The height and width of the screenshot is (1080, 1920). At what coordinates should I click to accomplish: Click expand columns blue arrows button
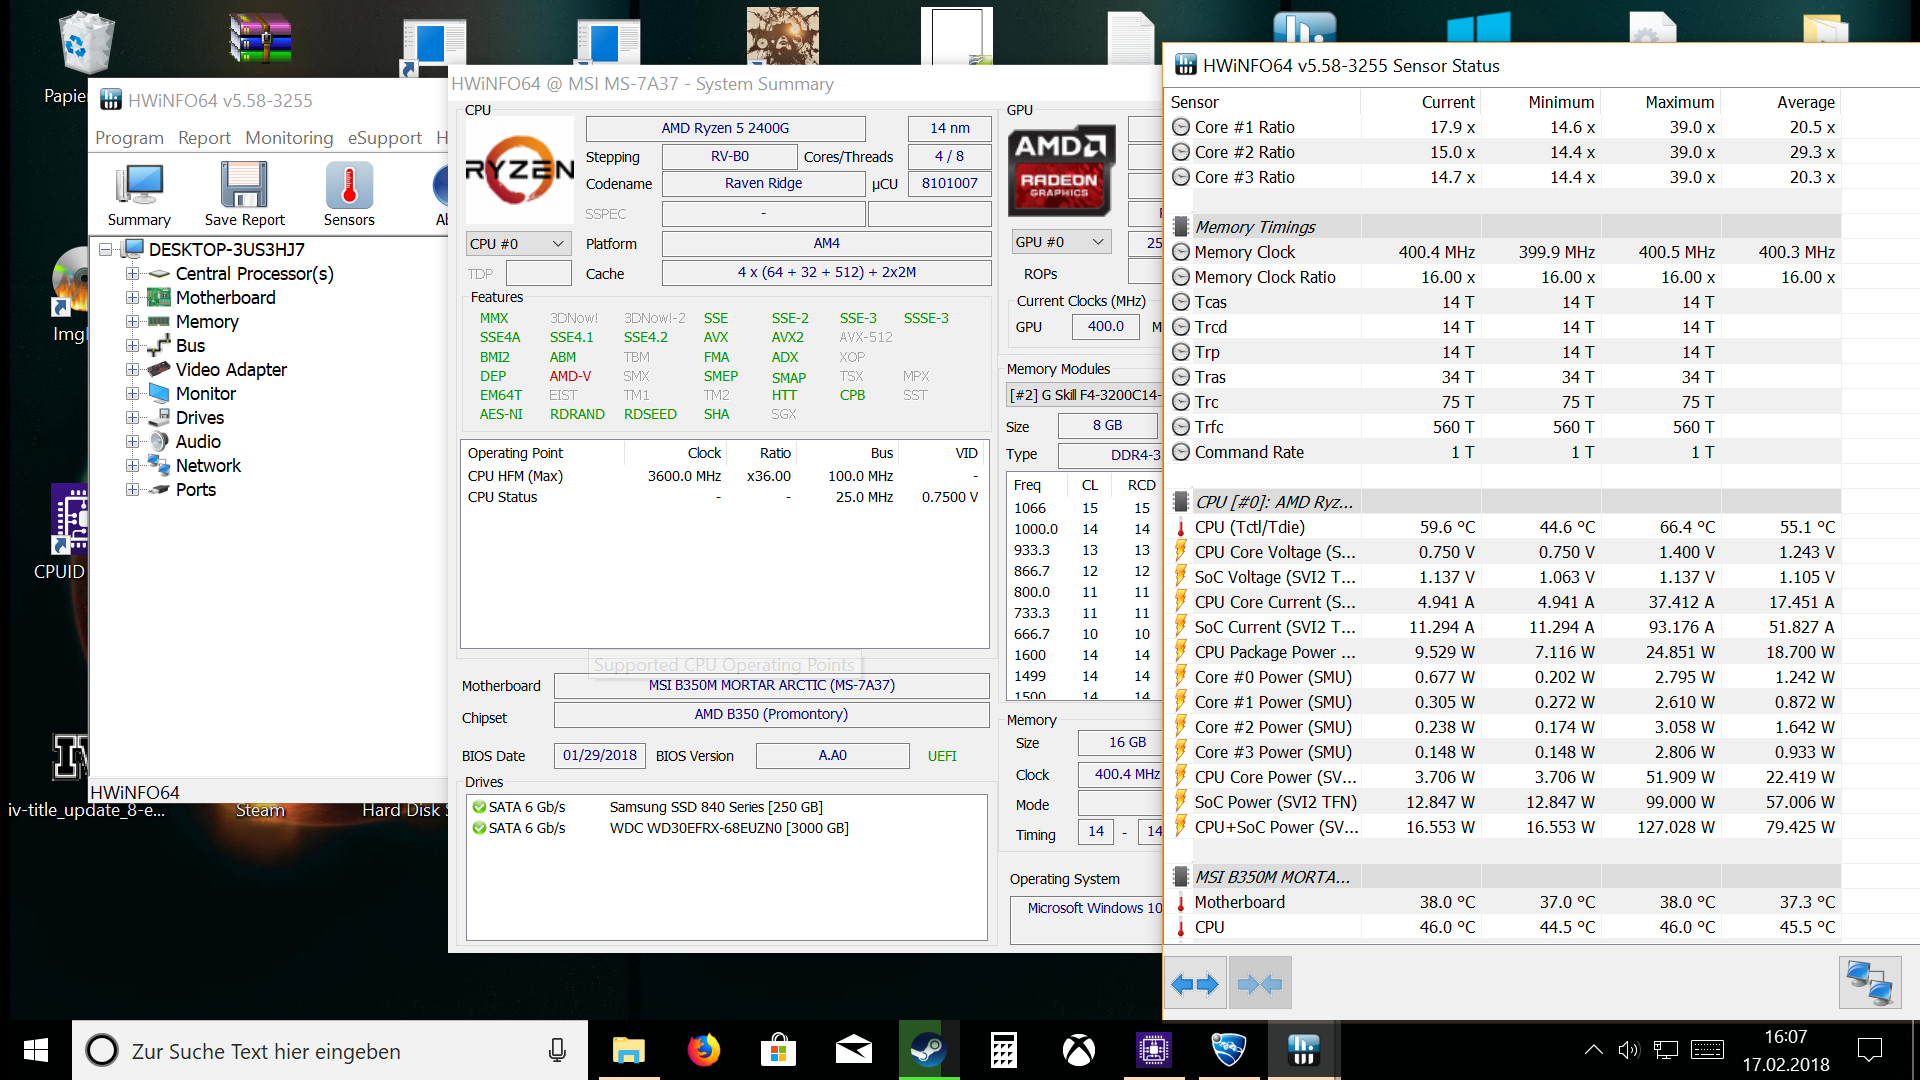click(1195, 984)
